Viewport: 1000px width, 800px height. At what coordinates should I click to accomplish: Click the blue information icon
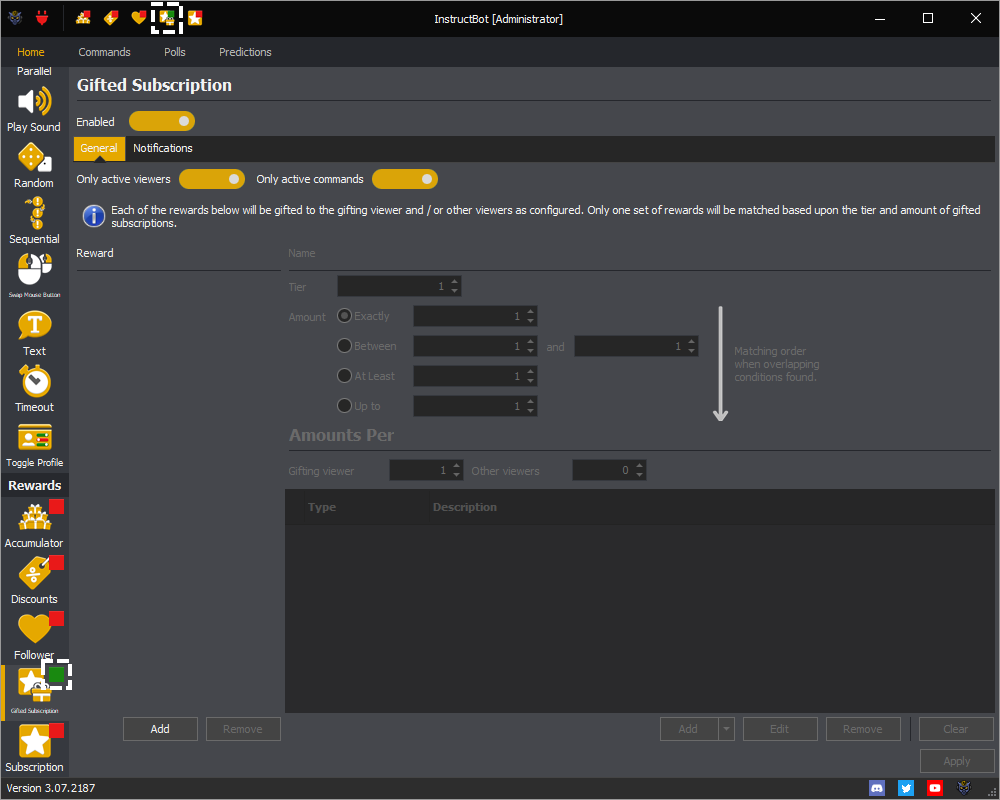[x=94, y=216]
